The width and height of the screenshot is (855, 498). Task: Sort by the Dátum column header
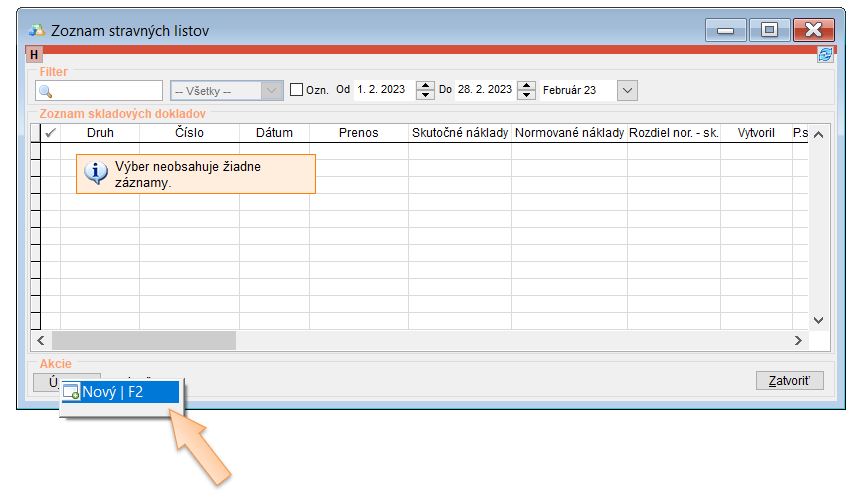point(274,133)
